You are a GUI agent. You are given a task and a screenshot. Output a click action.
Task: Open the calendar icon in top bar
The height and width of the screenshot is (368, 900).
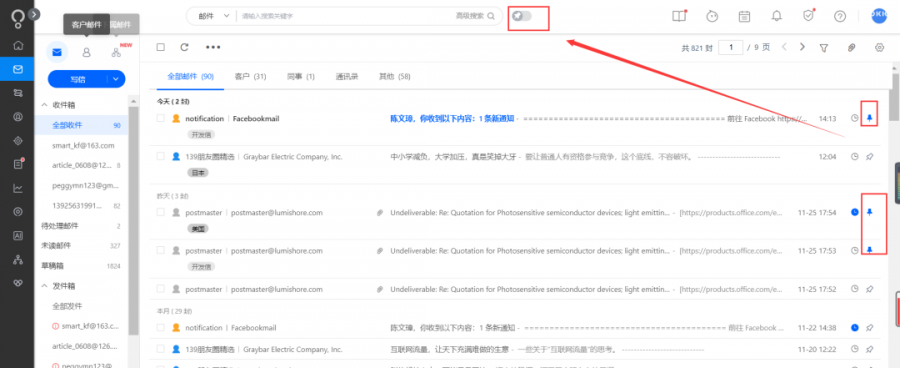(744, 16)
